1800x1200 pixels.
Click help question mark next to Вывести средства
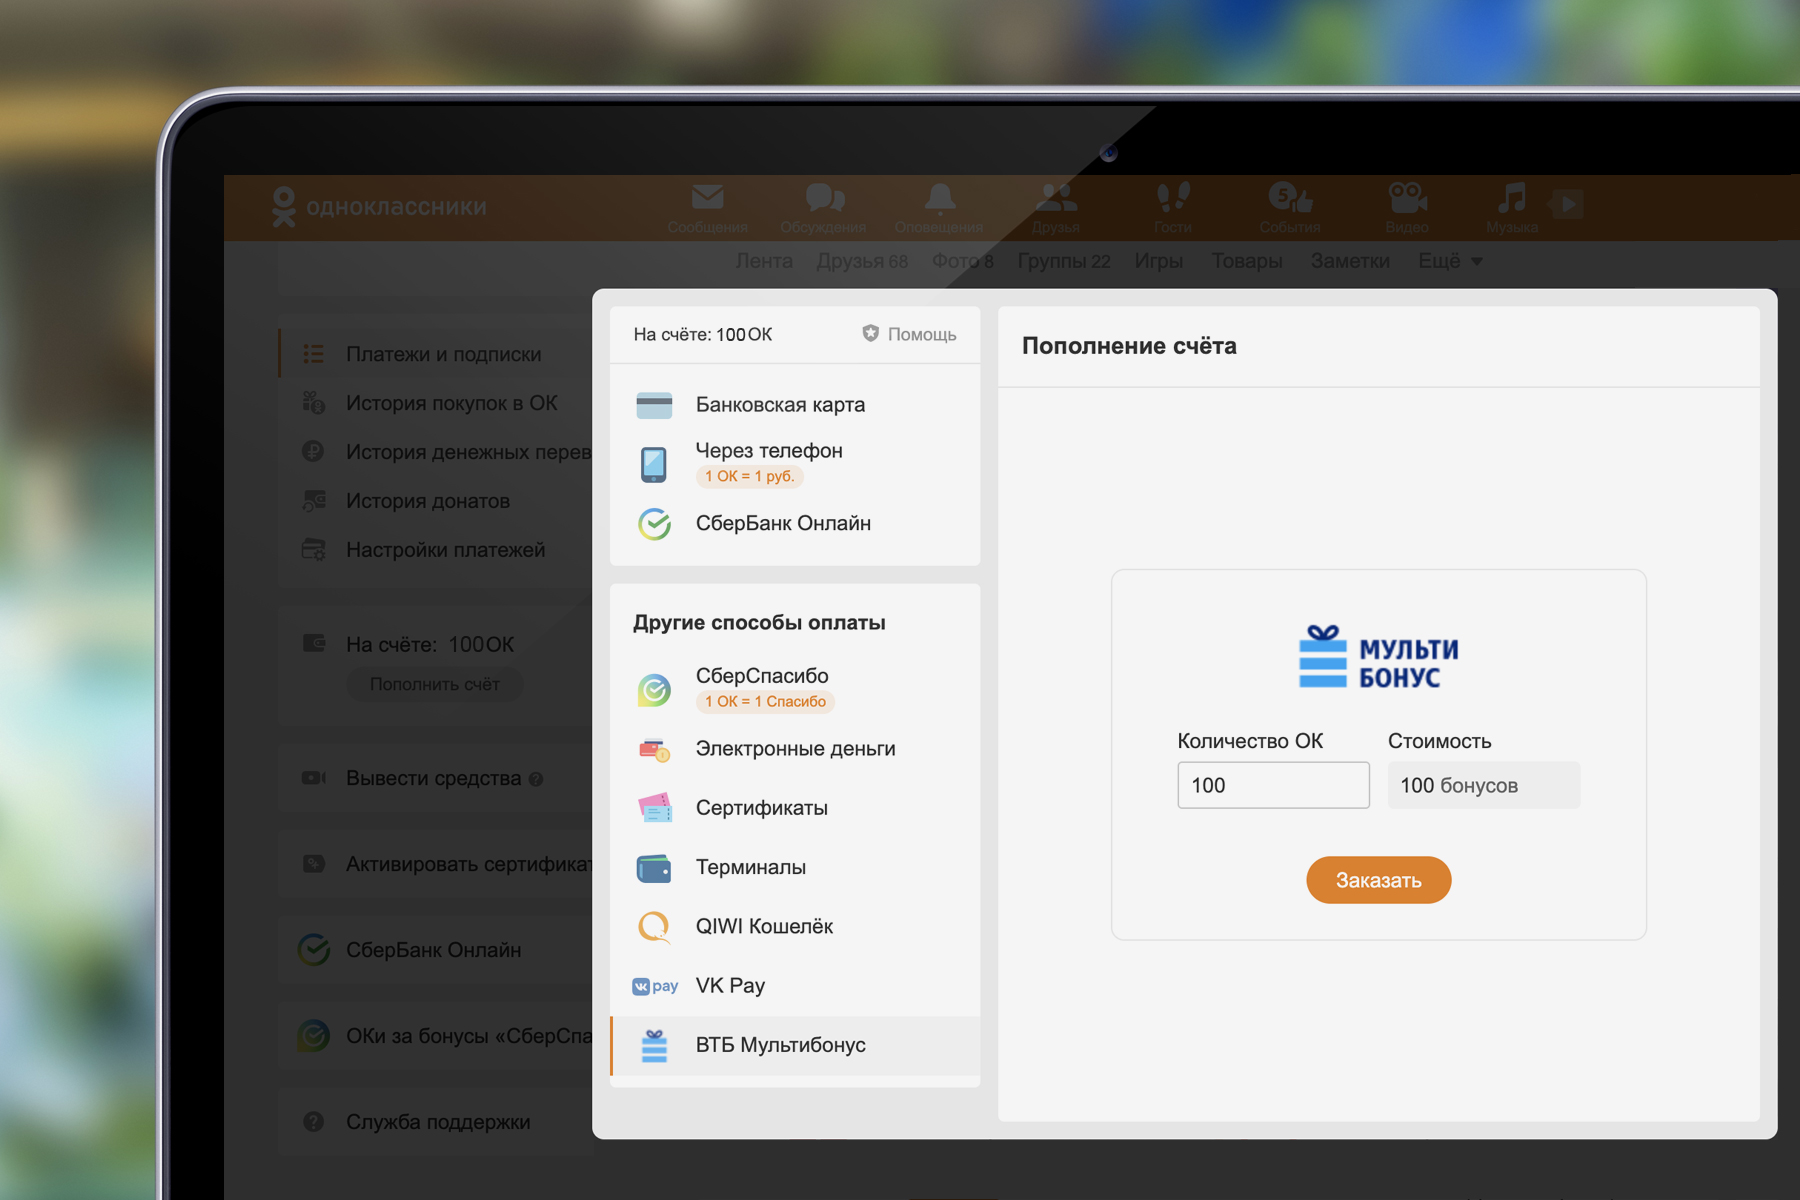coord(536,779)
